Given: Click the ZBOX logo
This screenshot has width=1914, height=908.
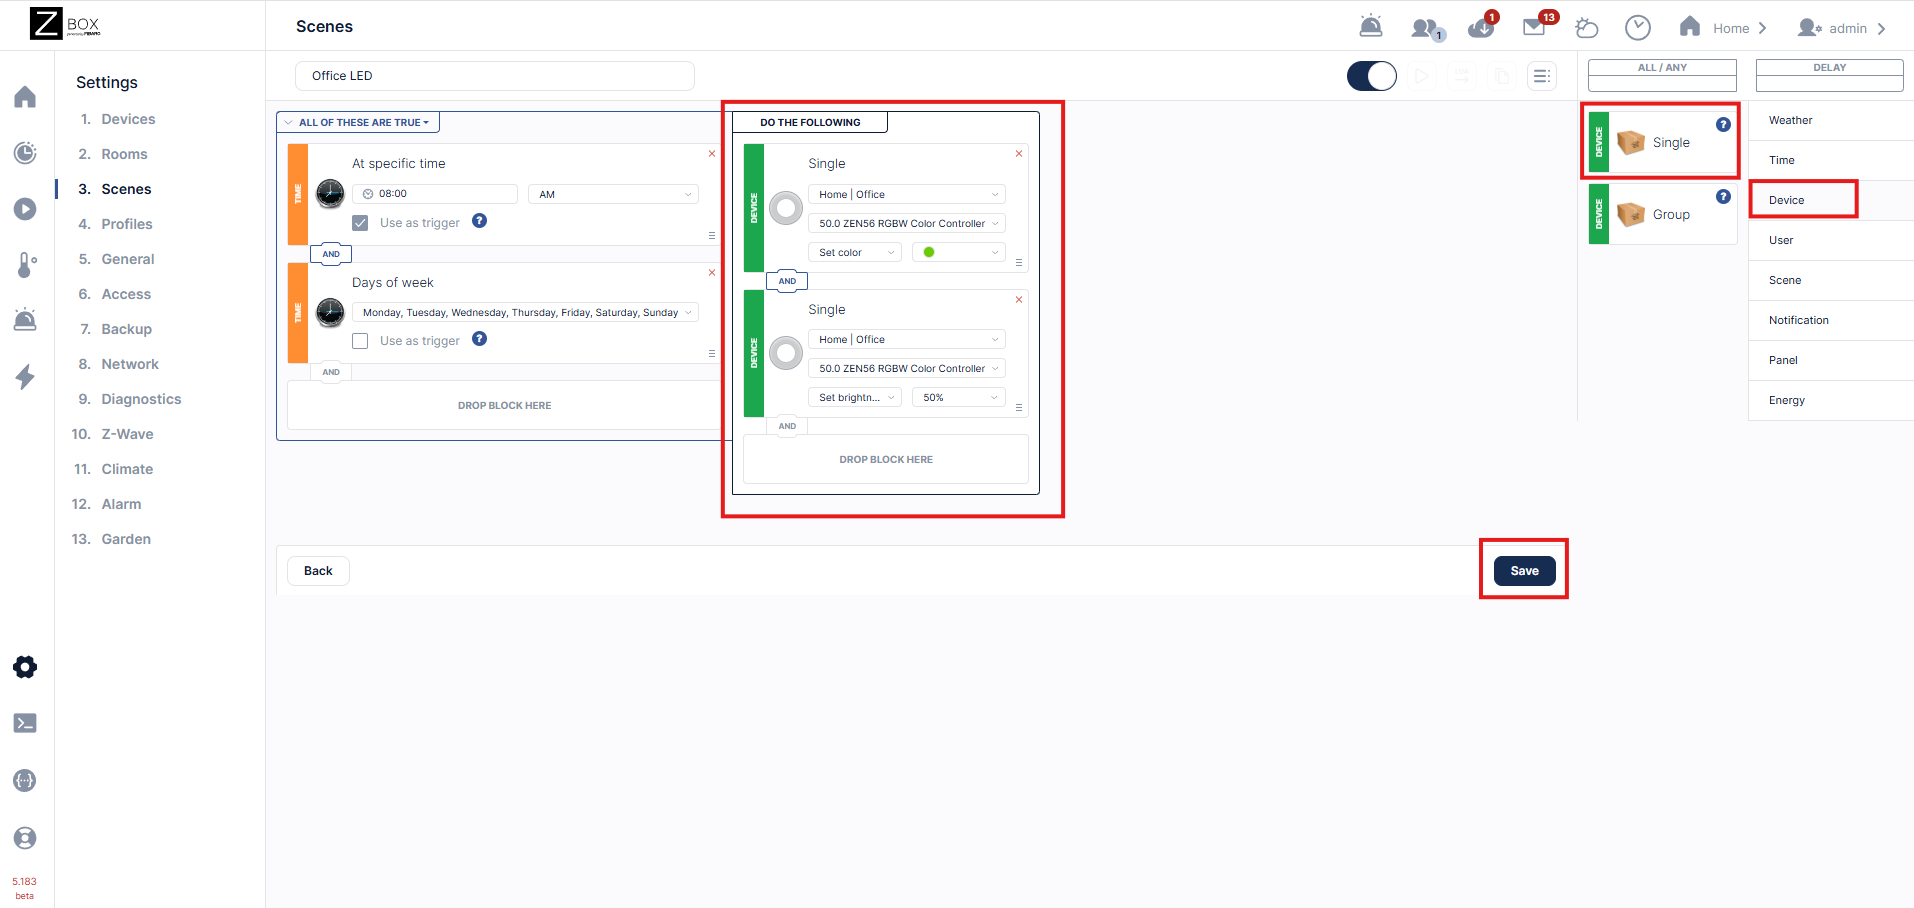Looking at the screenshot, I should click(x=65, y=24).
